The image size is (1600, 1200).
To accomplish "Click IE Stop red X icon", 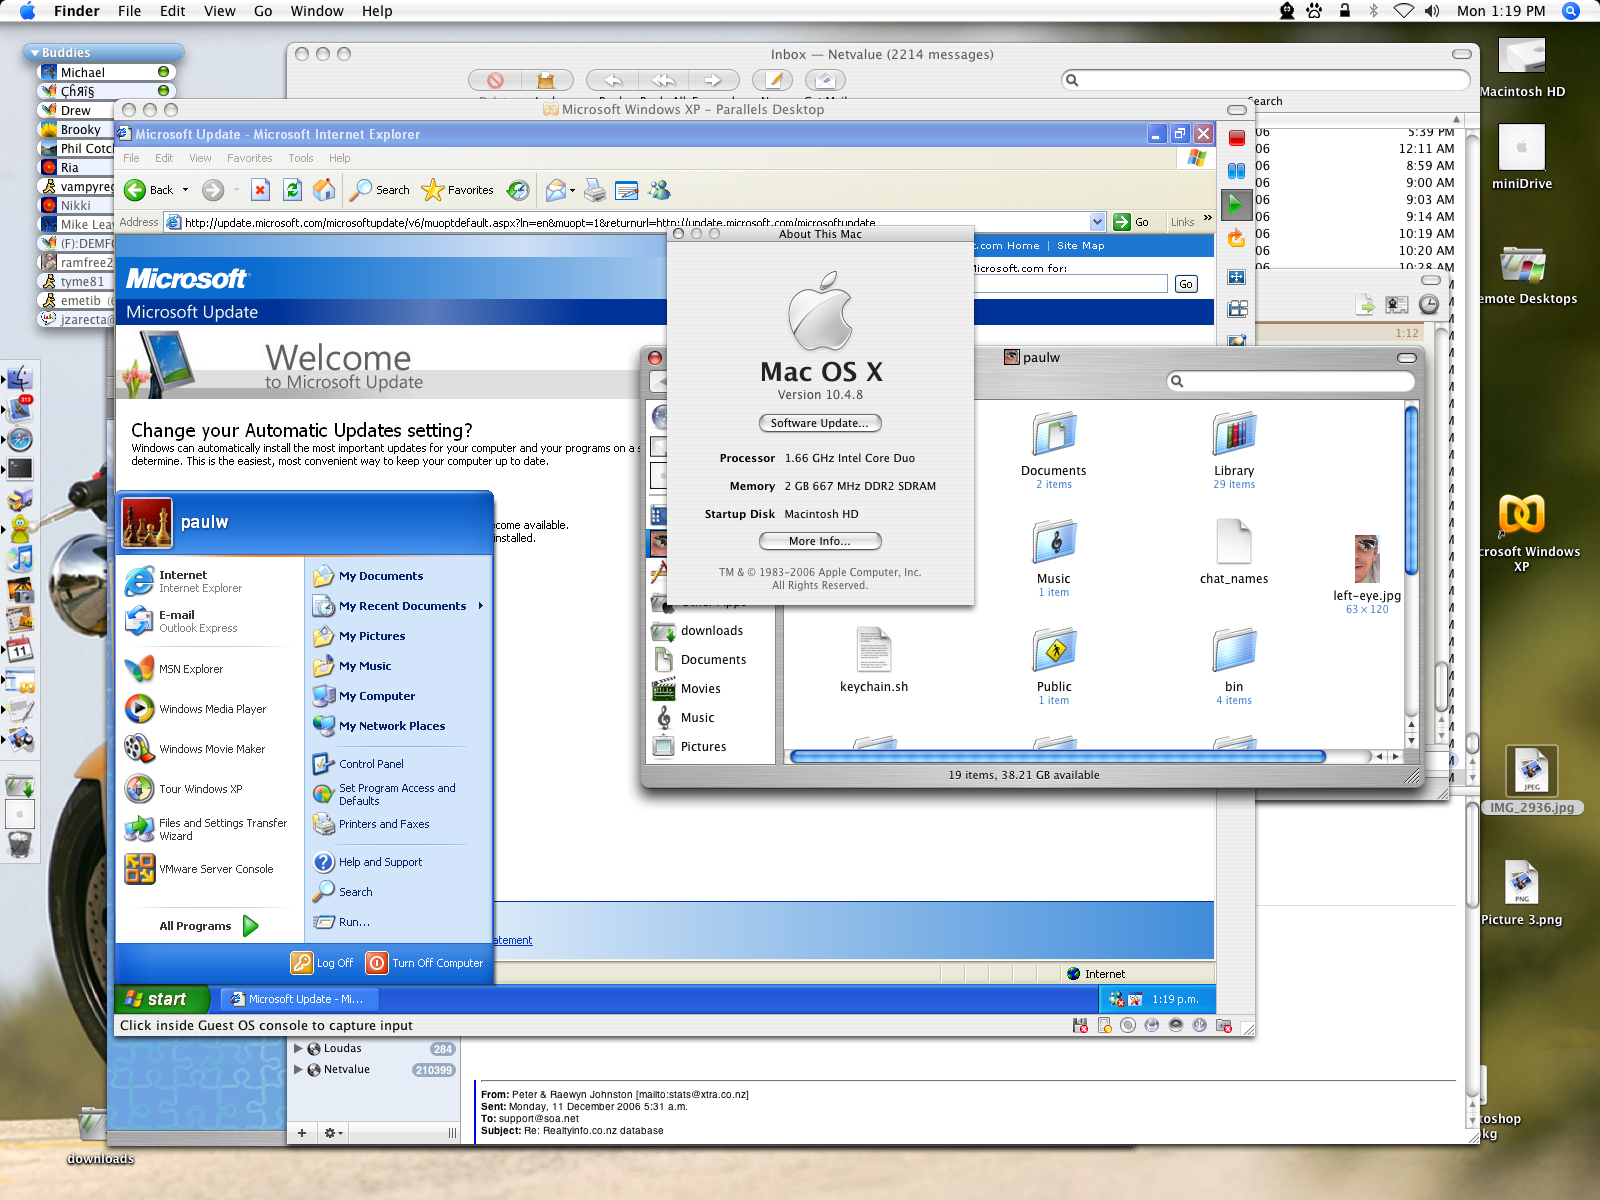I will 260,190.
